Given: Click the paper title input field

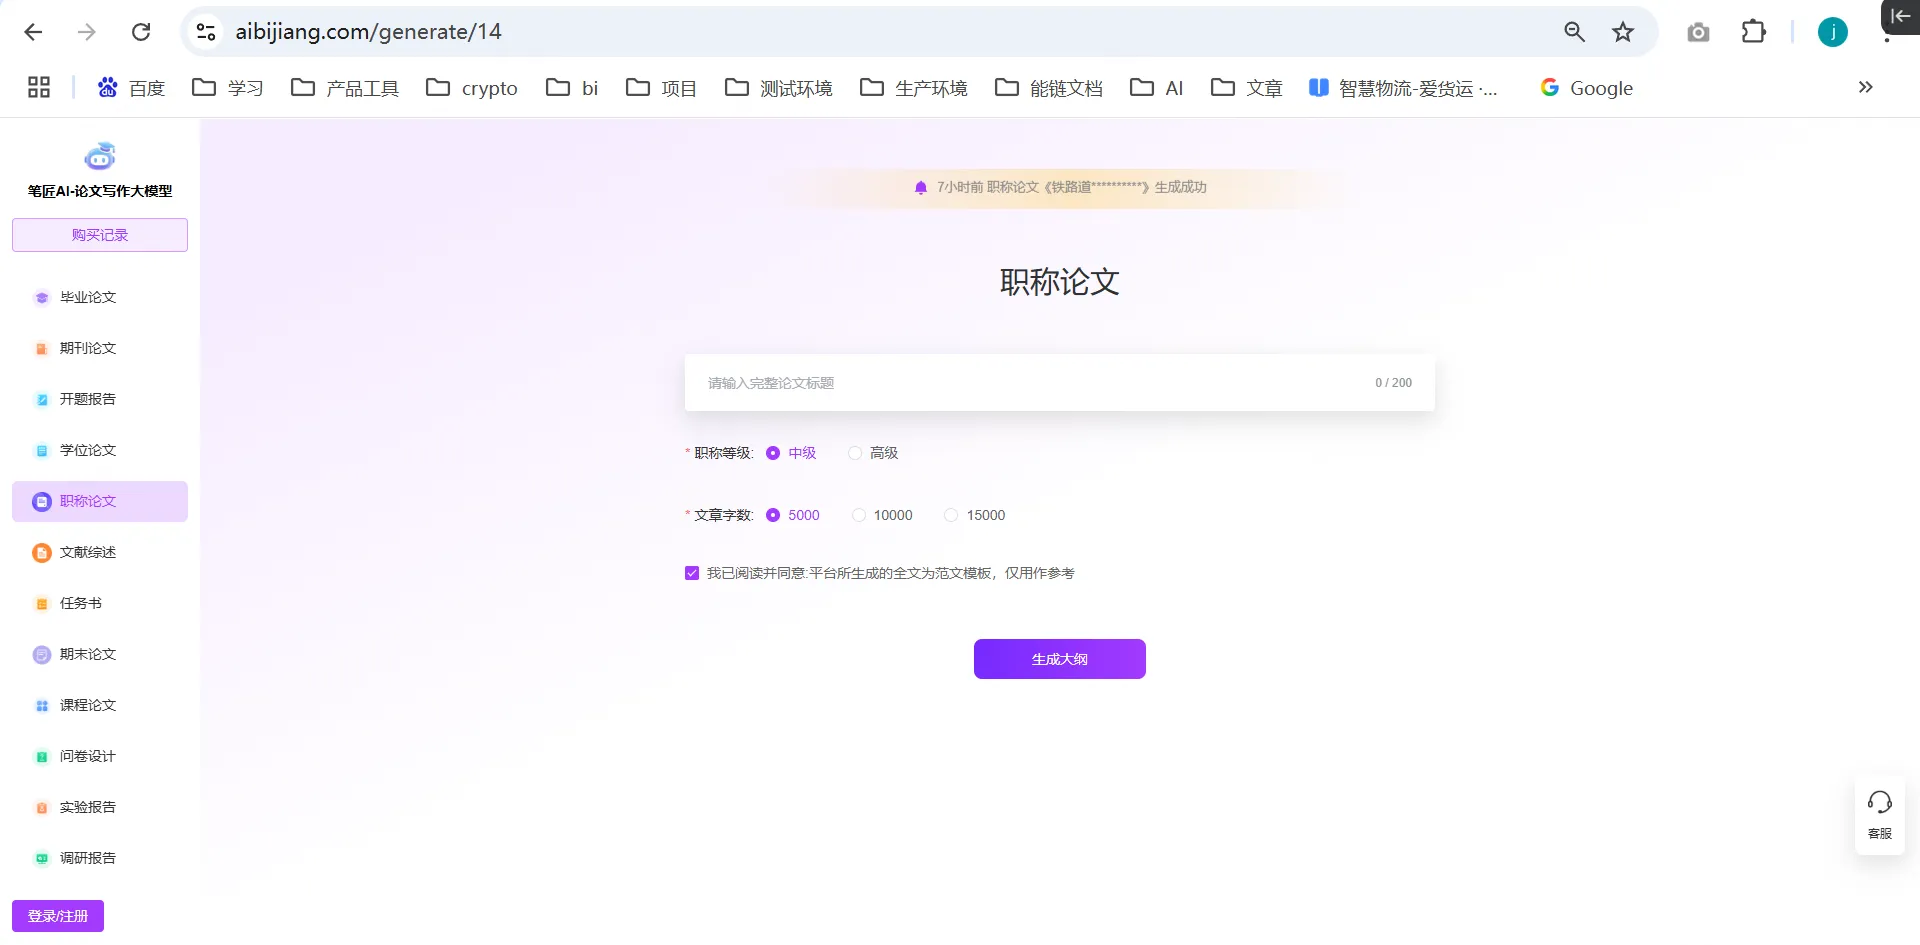Looking at the screenshot, I should (x=1030, y=383).
